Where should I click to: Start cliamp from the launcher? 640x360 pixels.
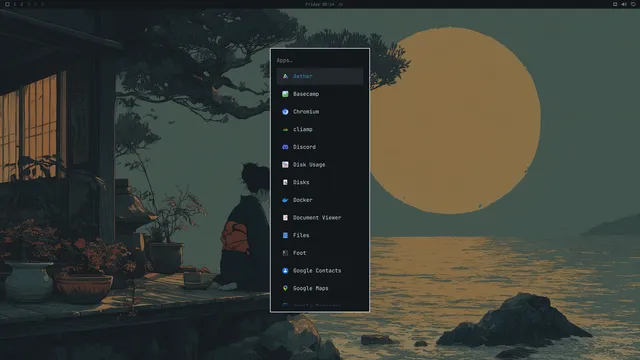[320, 129]
